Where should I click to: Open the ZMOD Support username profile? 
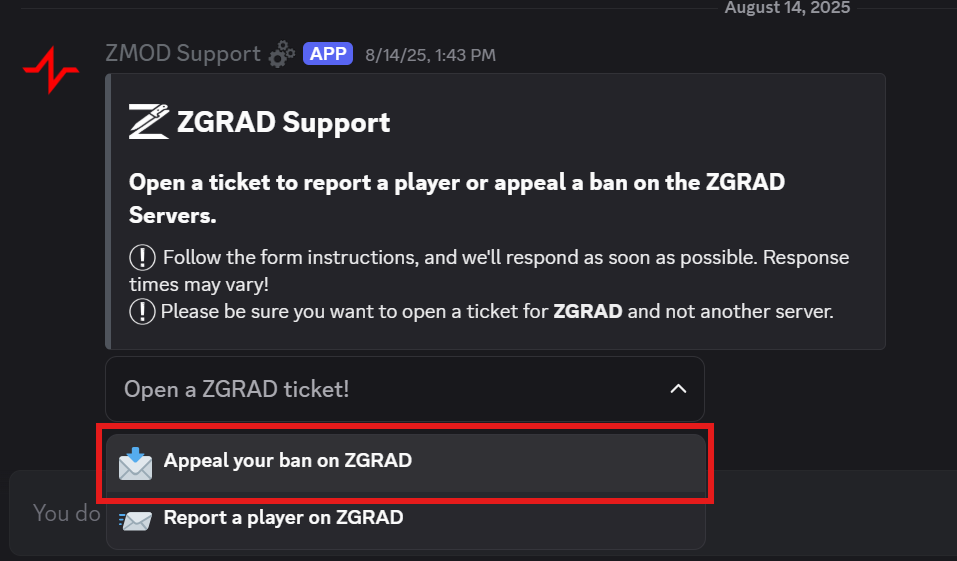tap(183, 54)
